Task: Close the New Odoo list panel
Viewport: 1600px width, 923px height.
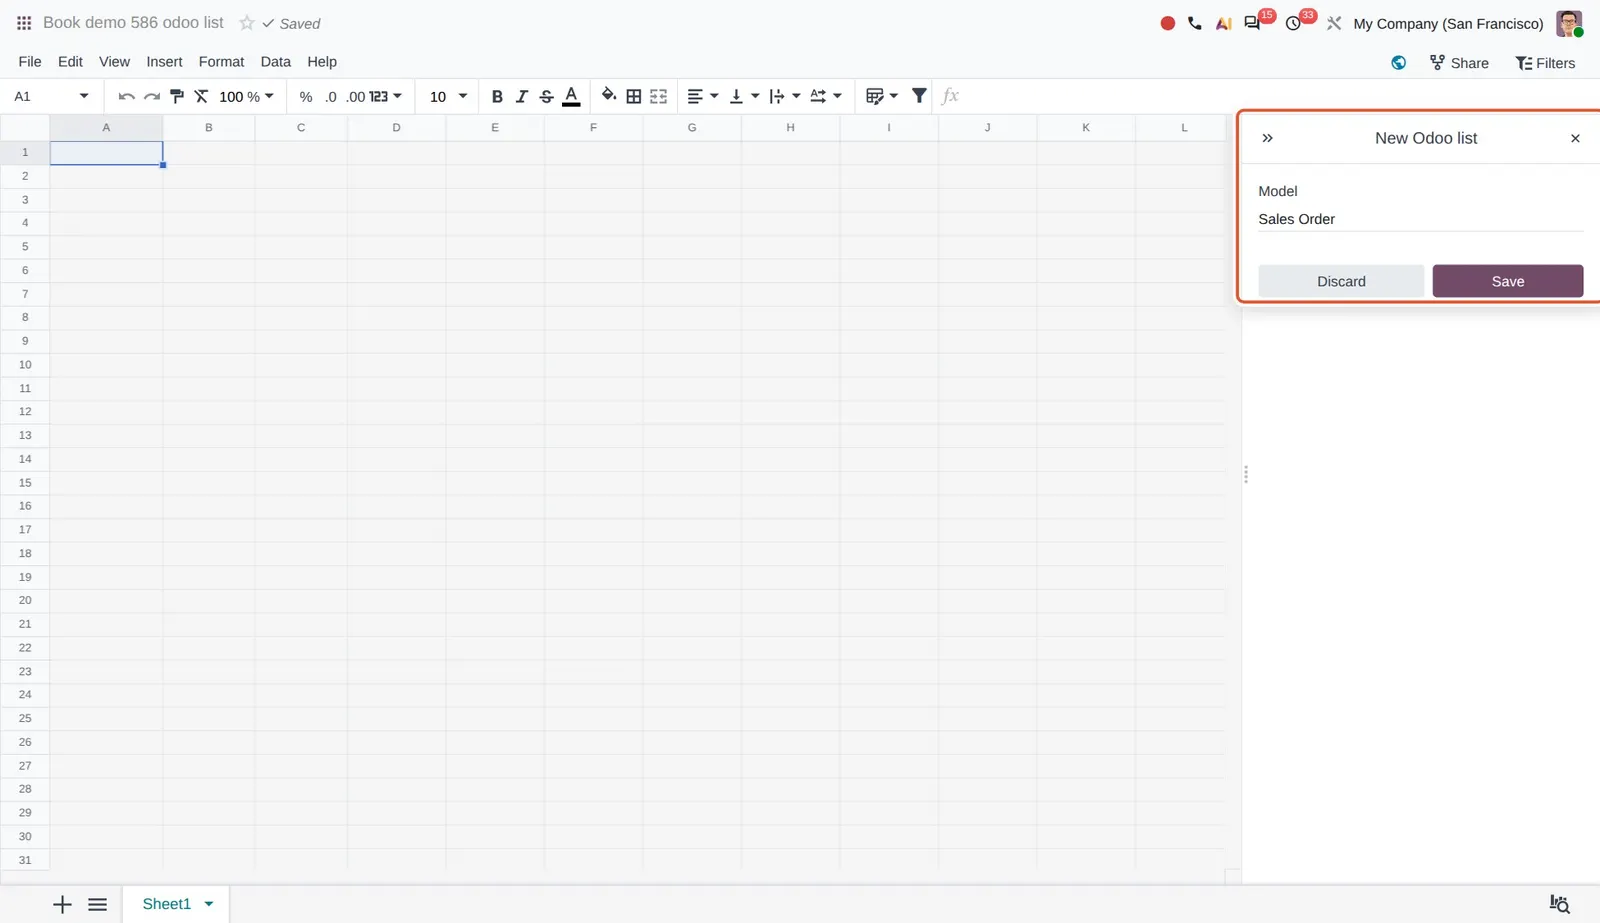Action: (1575, 138)
